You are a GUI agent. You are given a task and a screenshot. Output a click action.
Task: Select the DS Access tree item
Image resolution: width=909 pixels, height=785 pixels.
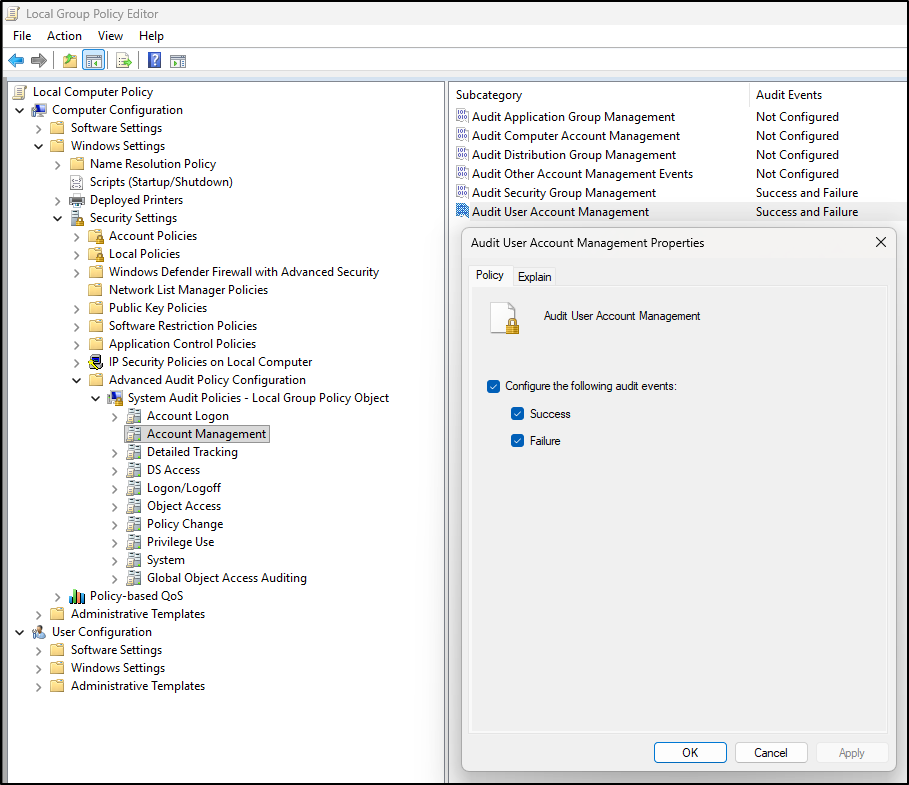pos(173,470)
